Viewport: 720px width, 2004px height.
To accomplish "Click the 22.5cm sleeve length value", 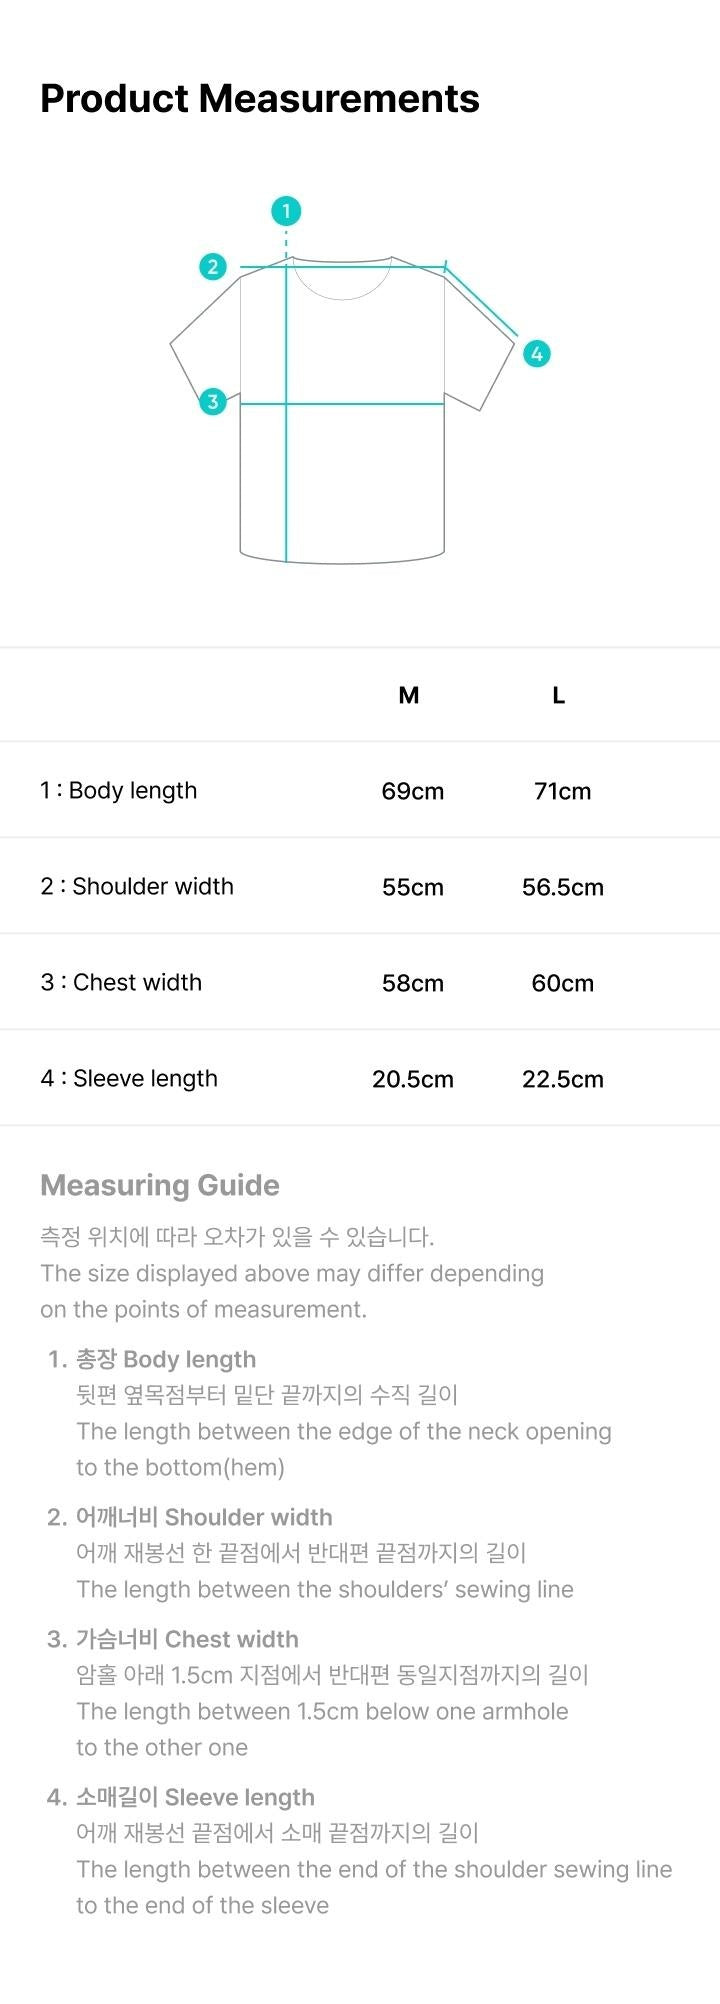I will click(x=563, y=1079).
